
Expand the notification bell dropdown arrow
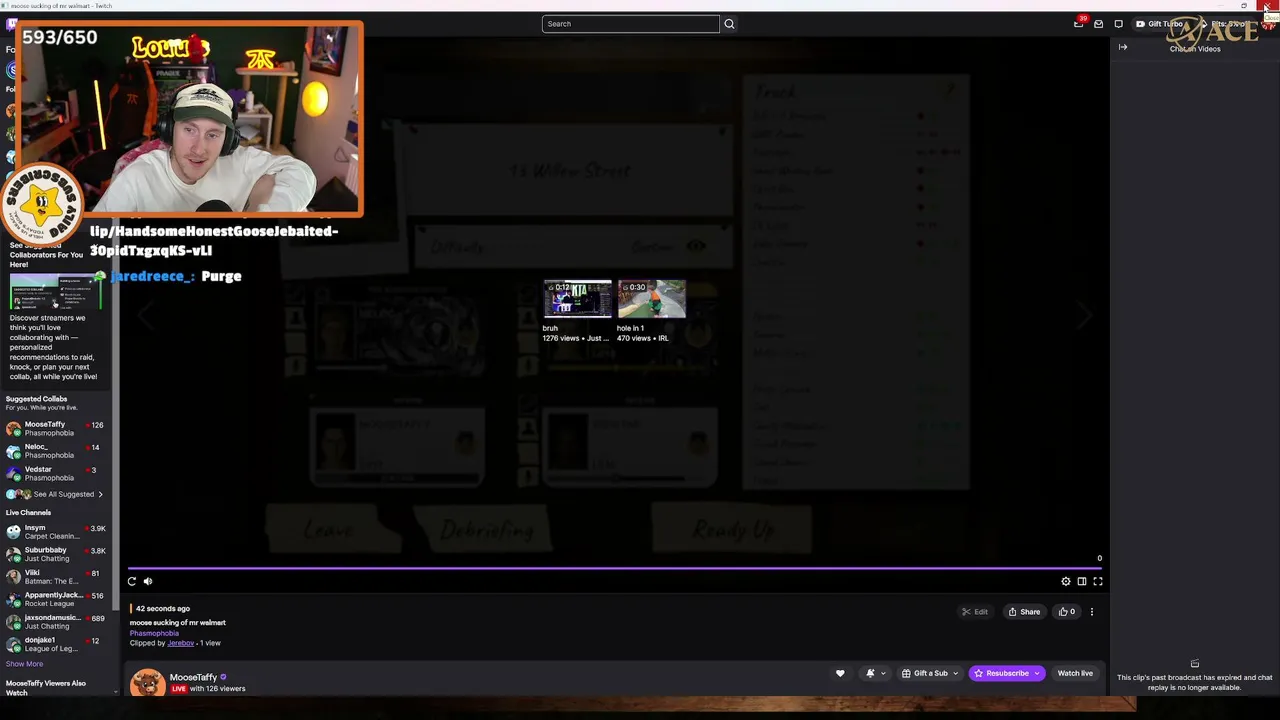tap(883, 674)
